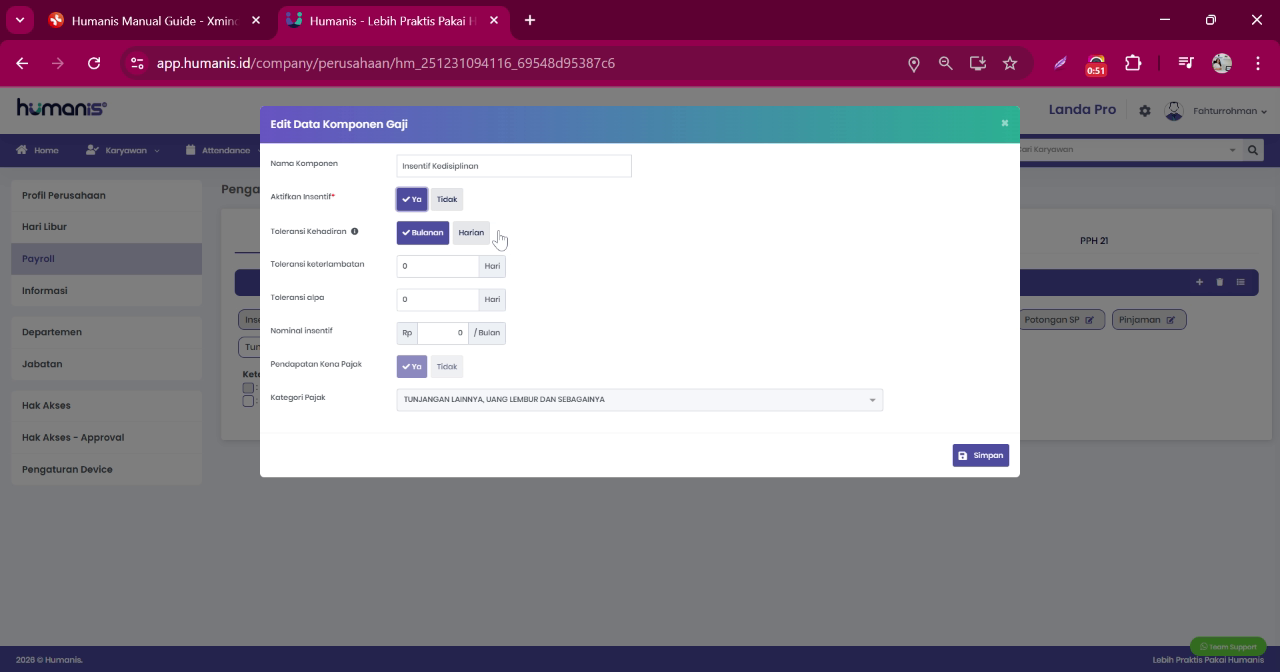Focus the Nominal insentif amount field
1280x672 pixels.
(x=442, y=332)
